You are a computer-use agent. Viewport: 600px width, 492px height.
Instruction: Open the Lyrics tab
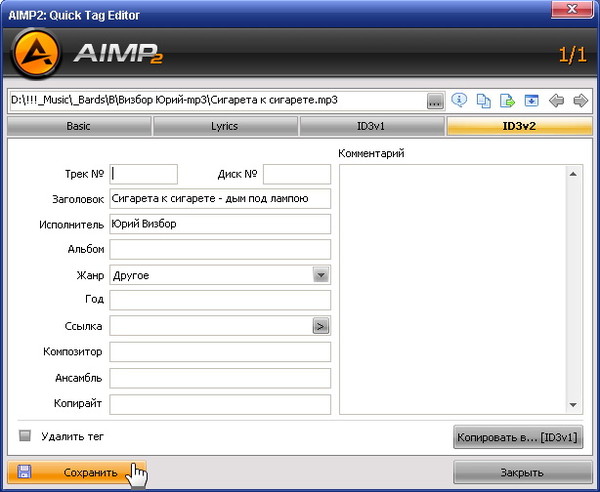[225, 126]
